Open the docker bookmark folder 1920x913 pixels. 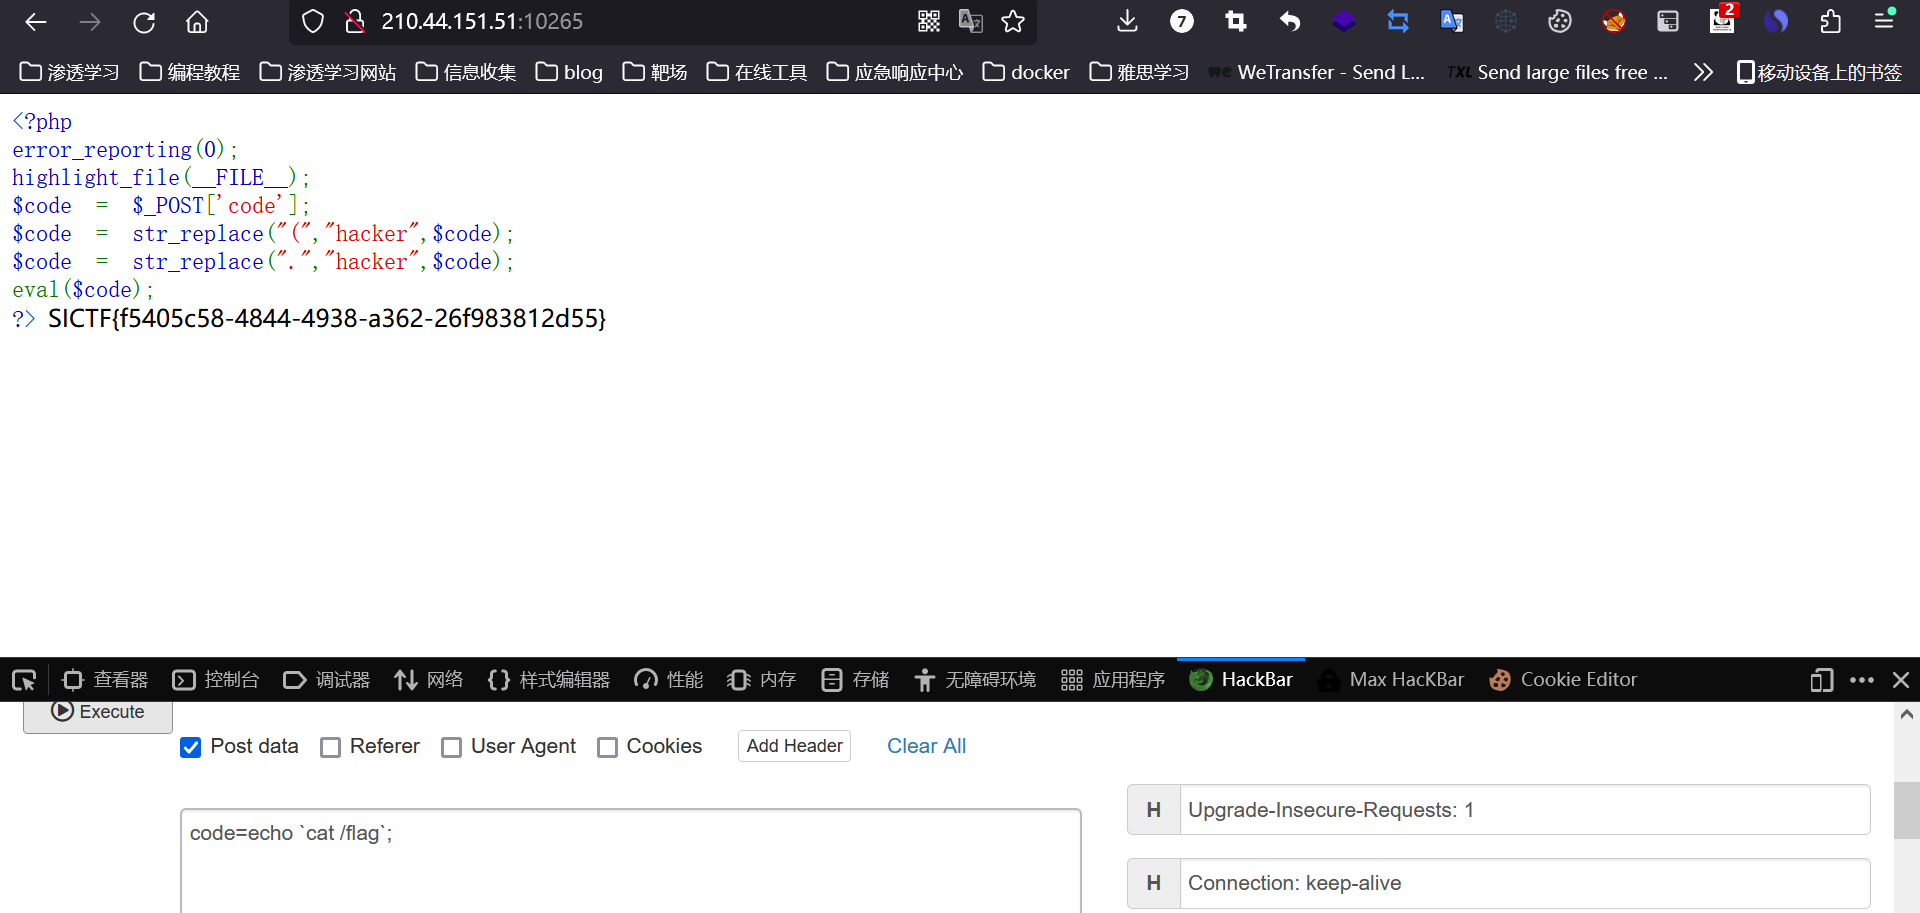point(1026,72)
